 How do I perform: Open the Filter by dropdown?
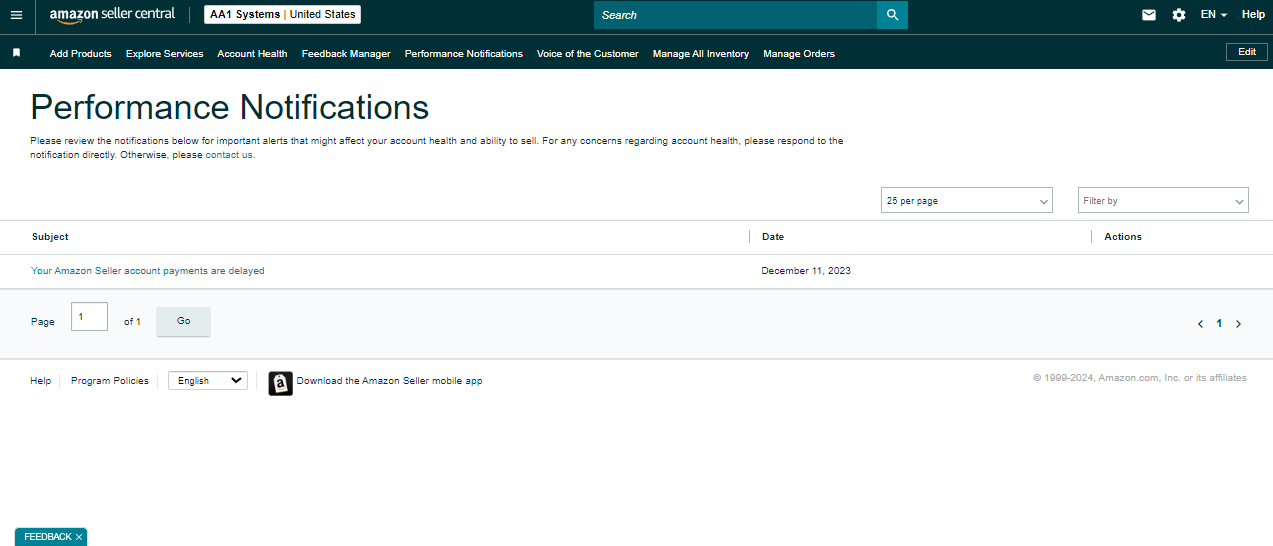click(1163, 200)
